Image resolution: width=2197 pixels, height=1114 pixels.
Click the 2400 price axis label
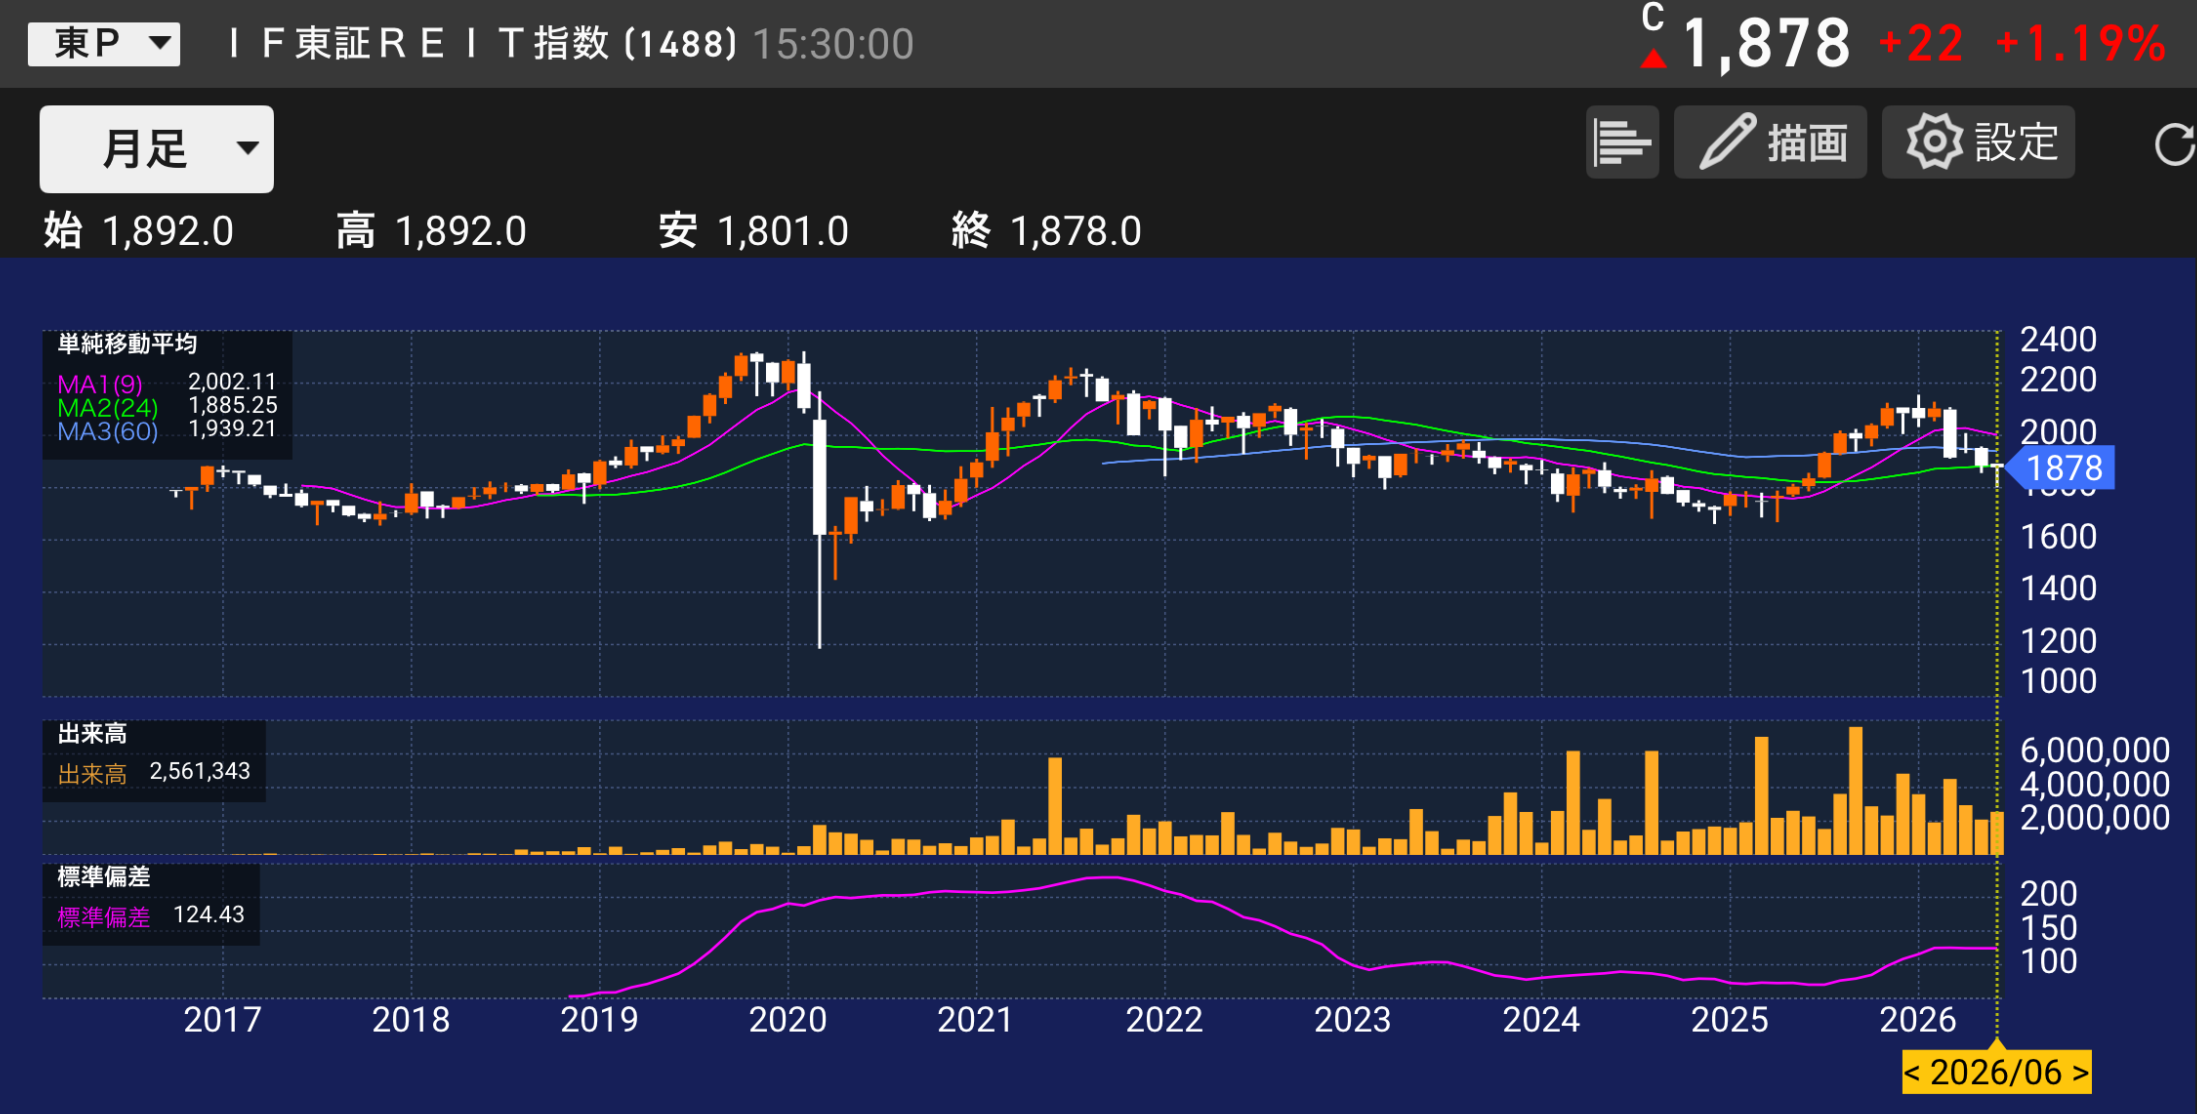tap(2058, 340)
